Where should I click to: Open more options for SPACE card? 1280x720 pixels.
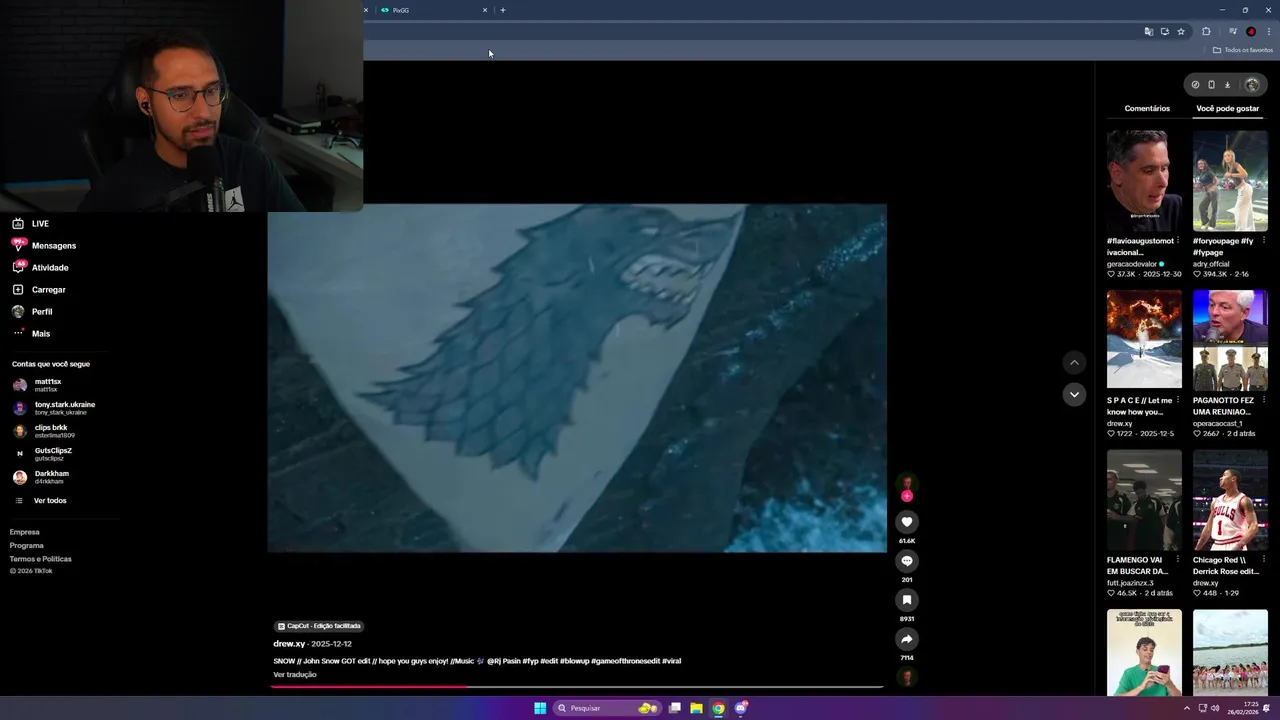pyautogui.click(x=1177, y=400)
